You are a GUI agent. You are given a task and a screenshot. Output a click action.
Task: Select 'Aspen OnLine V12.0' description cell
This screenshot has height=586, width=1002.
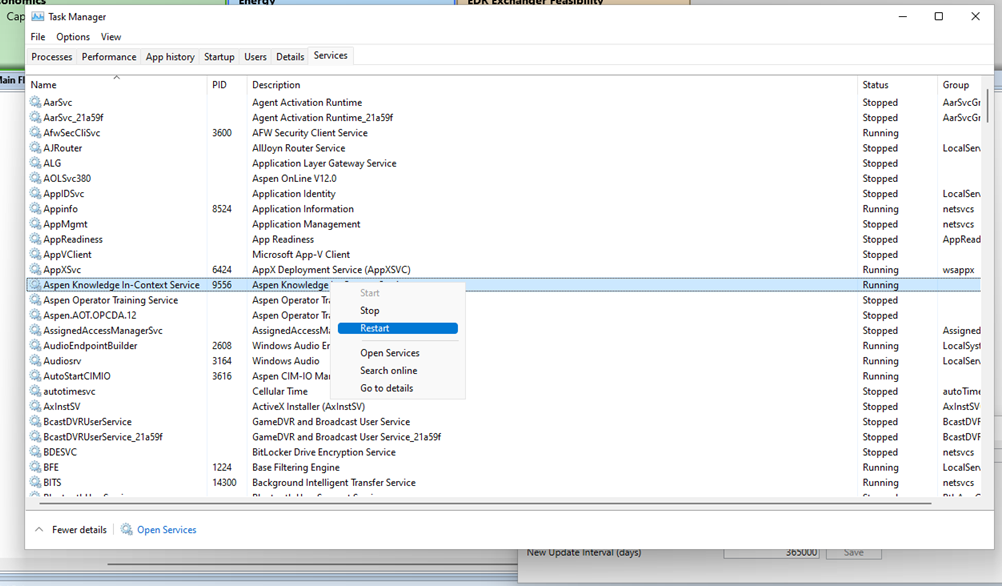(x=294, y=178)
